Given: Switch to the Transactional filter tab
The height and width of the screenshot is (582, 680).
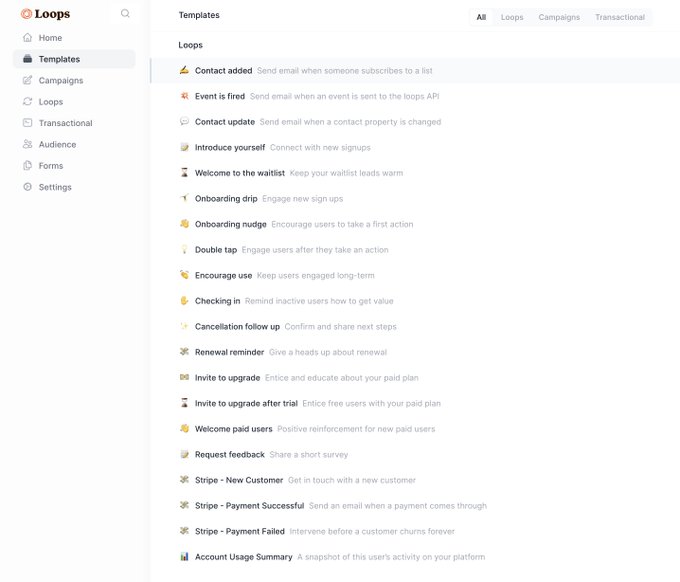Looking at the screenshot, I should coord(620,17).
